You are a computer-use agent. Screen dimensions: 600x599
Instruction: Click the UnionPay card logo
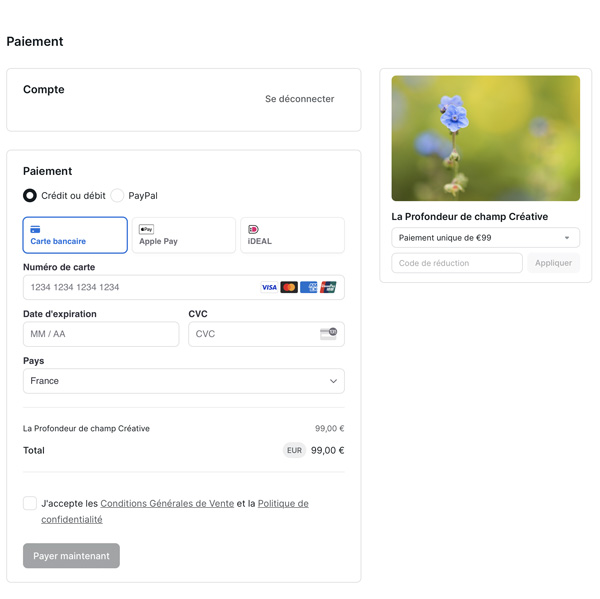coord(328,287)
